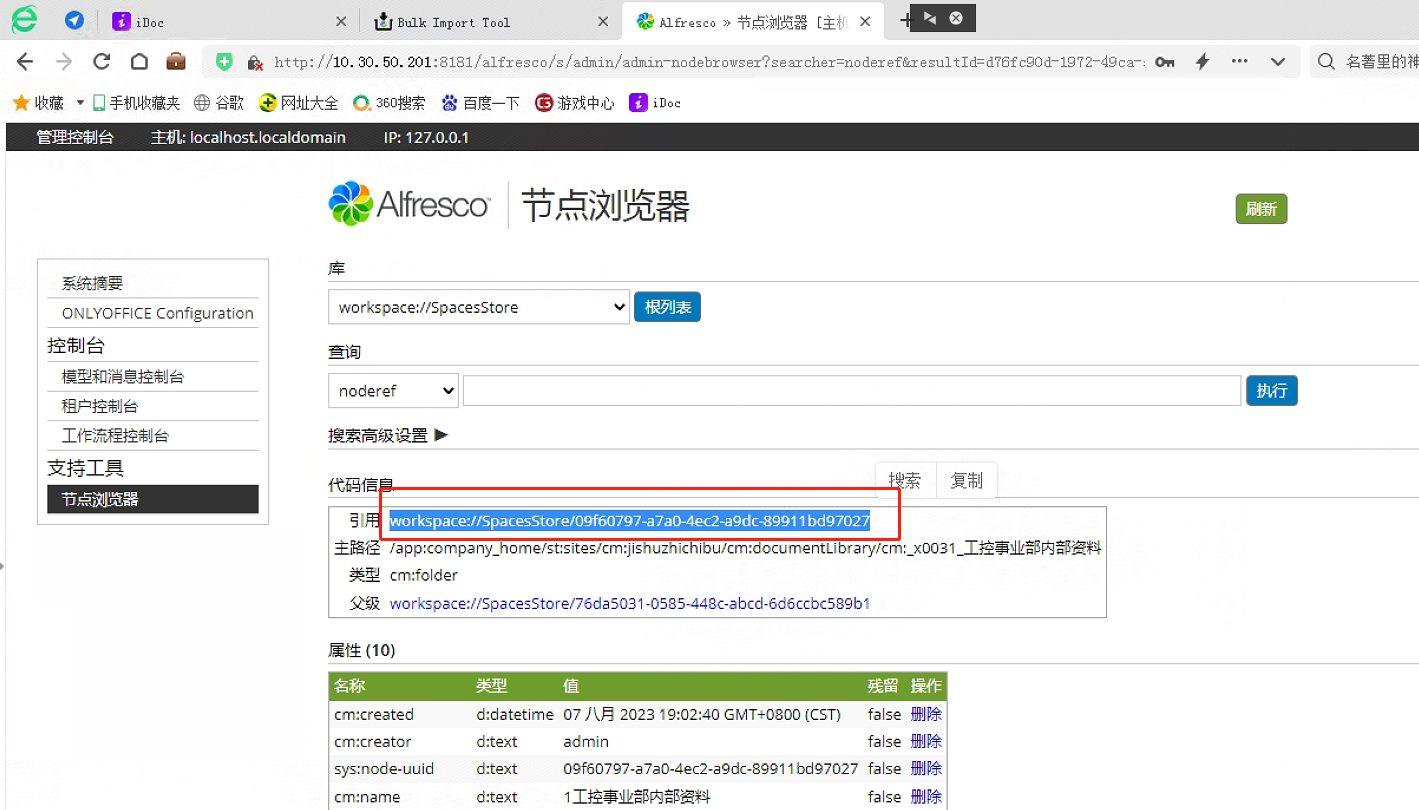Click into the query text input field

pyautogui.click(x=851, y=391)
